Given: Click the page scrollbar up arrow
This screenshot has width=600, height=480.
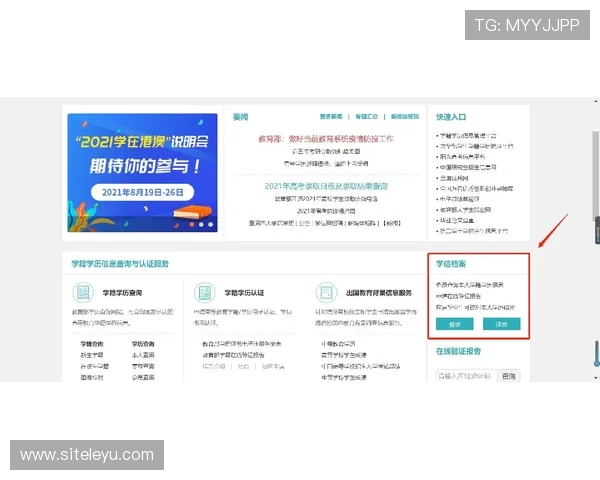Looking at the screenshot, I should coord(596,101).
